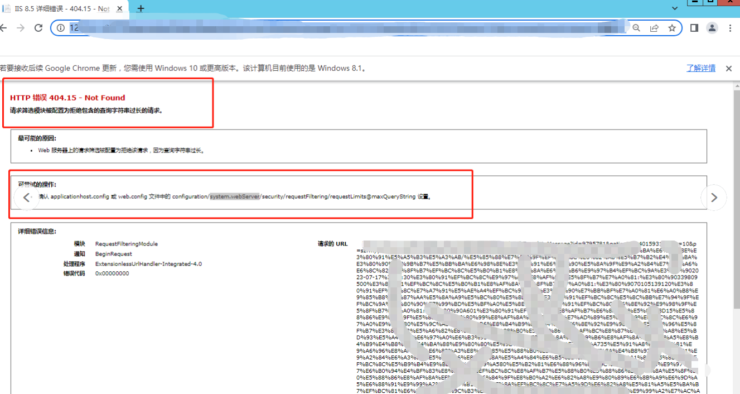Image resolution: width=740 pixels, height=394 pixels.
Task: Open the side panel icon
Action: tap(694, 28)
